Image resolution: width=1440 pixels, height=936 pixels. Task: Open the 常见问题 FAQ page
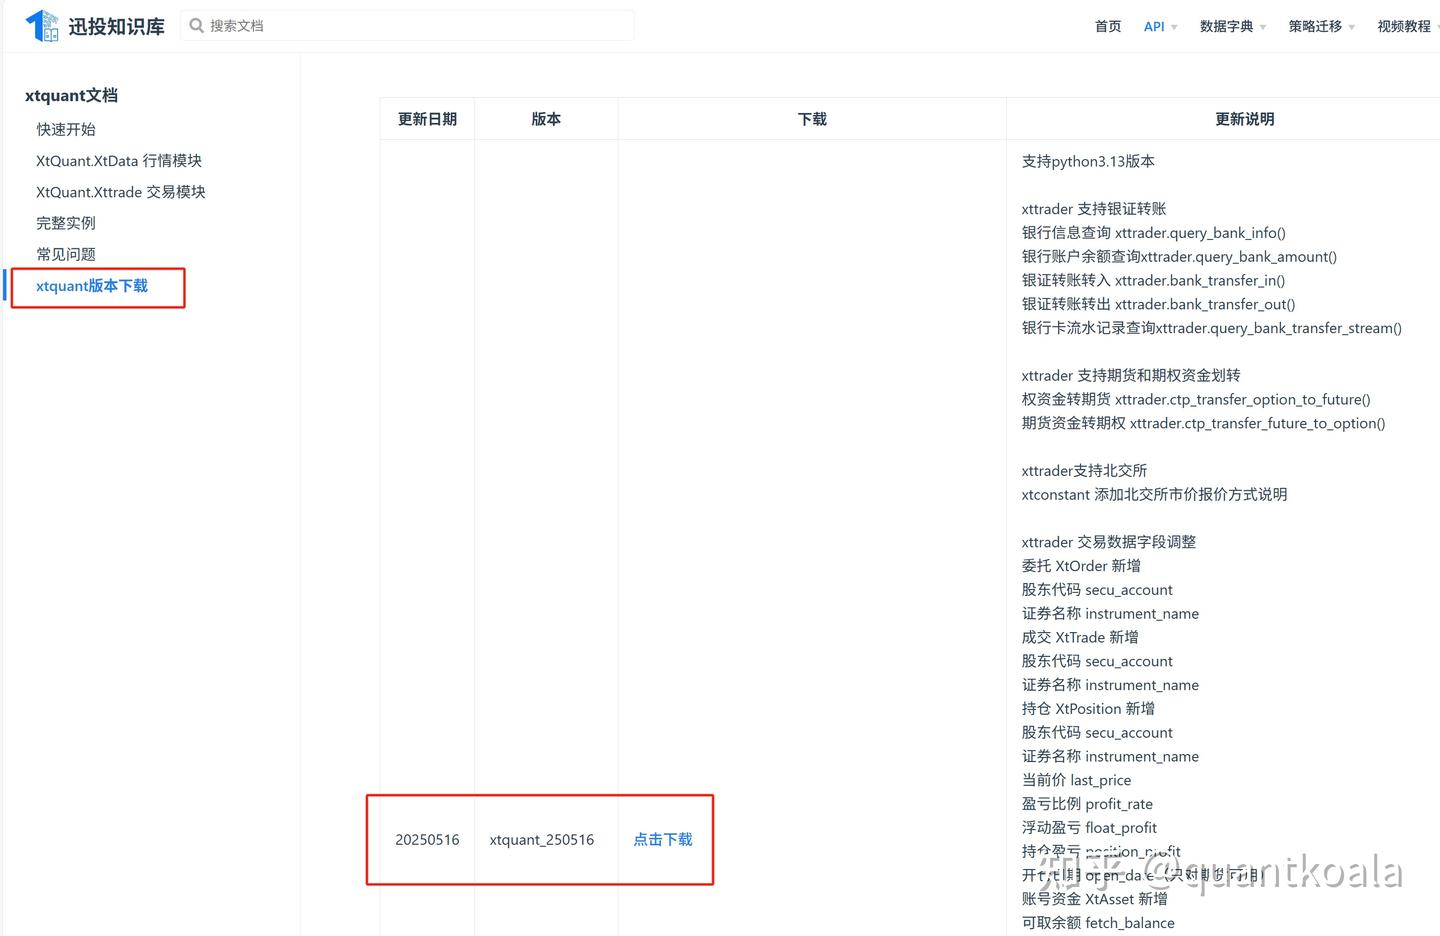(66, 253)
